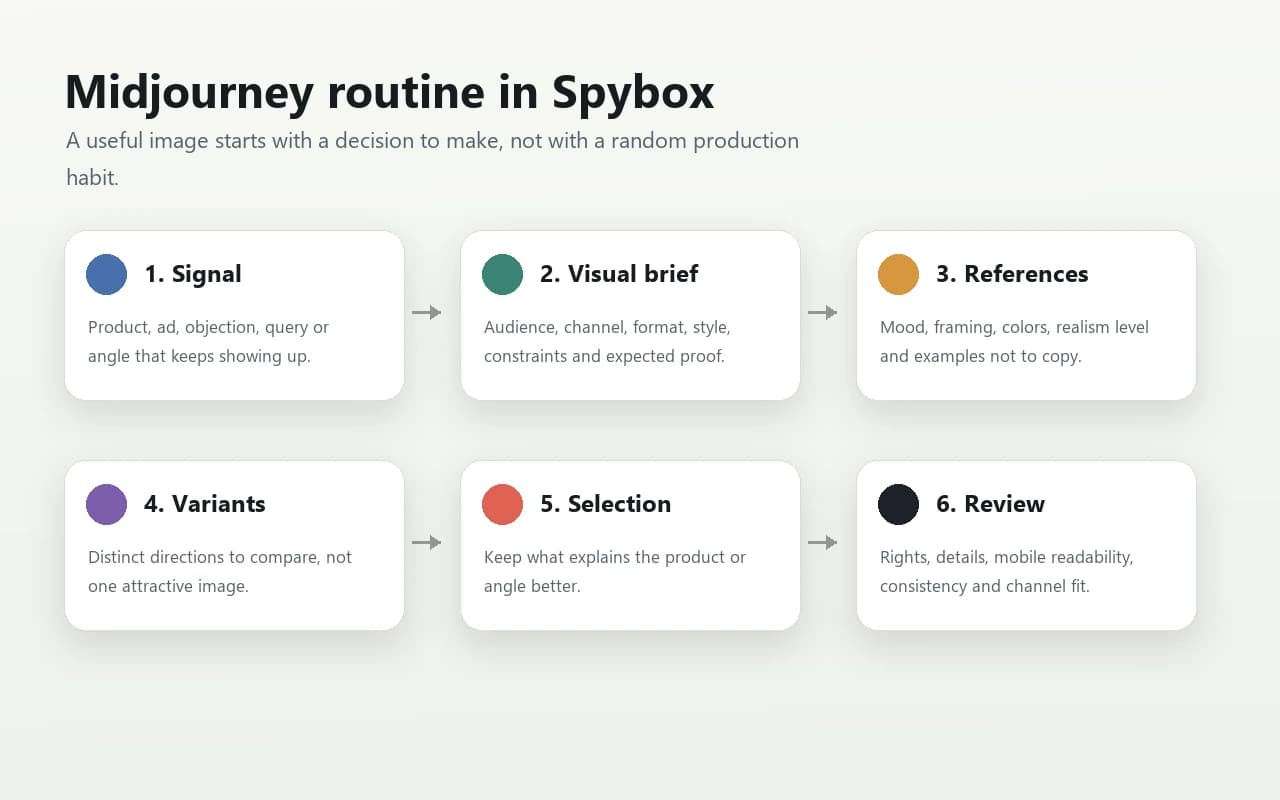The height and width of the screenshot is (800, 1280).
Task: Click the arrow between Visual brief and References
Action: click(x=823, y=313)
